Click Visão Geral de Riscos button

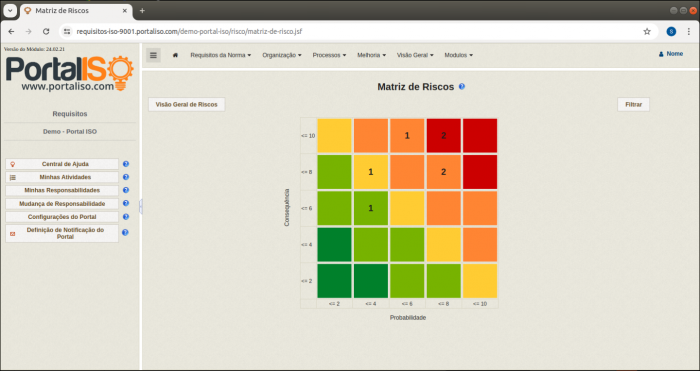tap(187, 104)
